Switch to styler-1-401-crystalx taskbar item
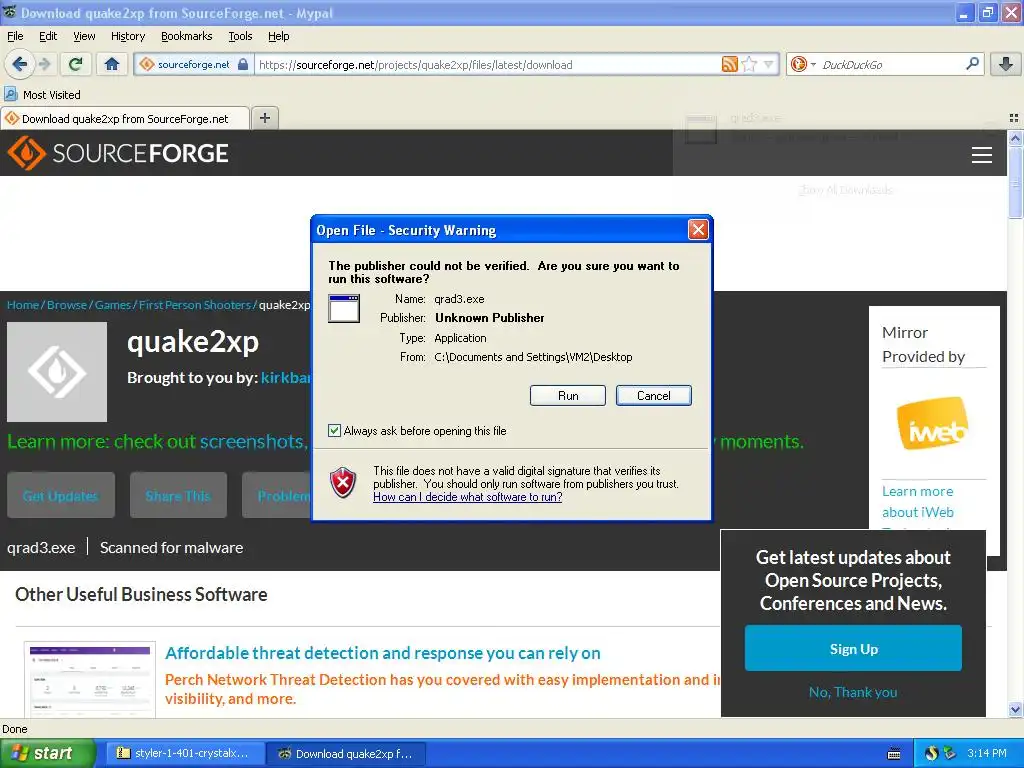The width and height of the screenshot is (1024, 768). 185,753
